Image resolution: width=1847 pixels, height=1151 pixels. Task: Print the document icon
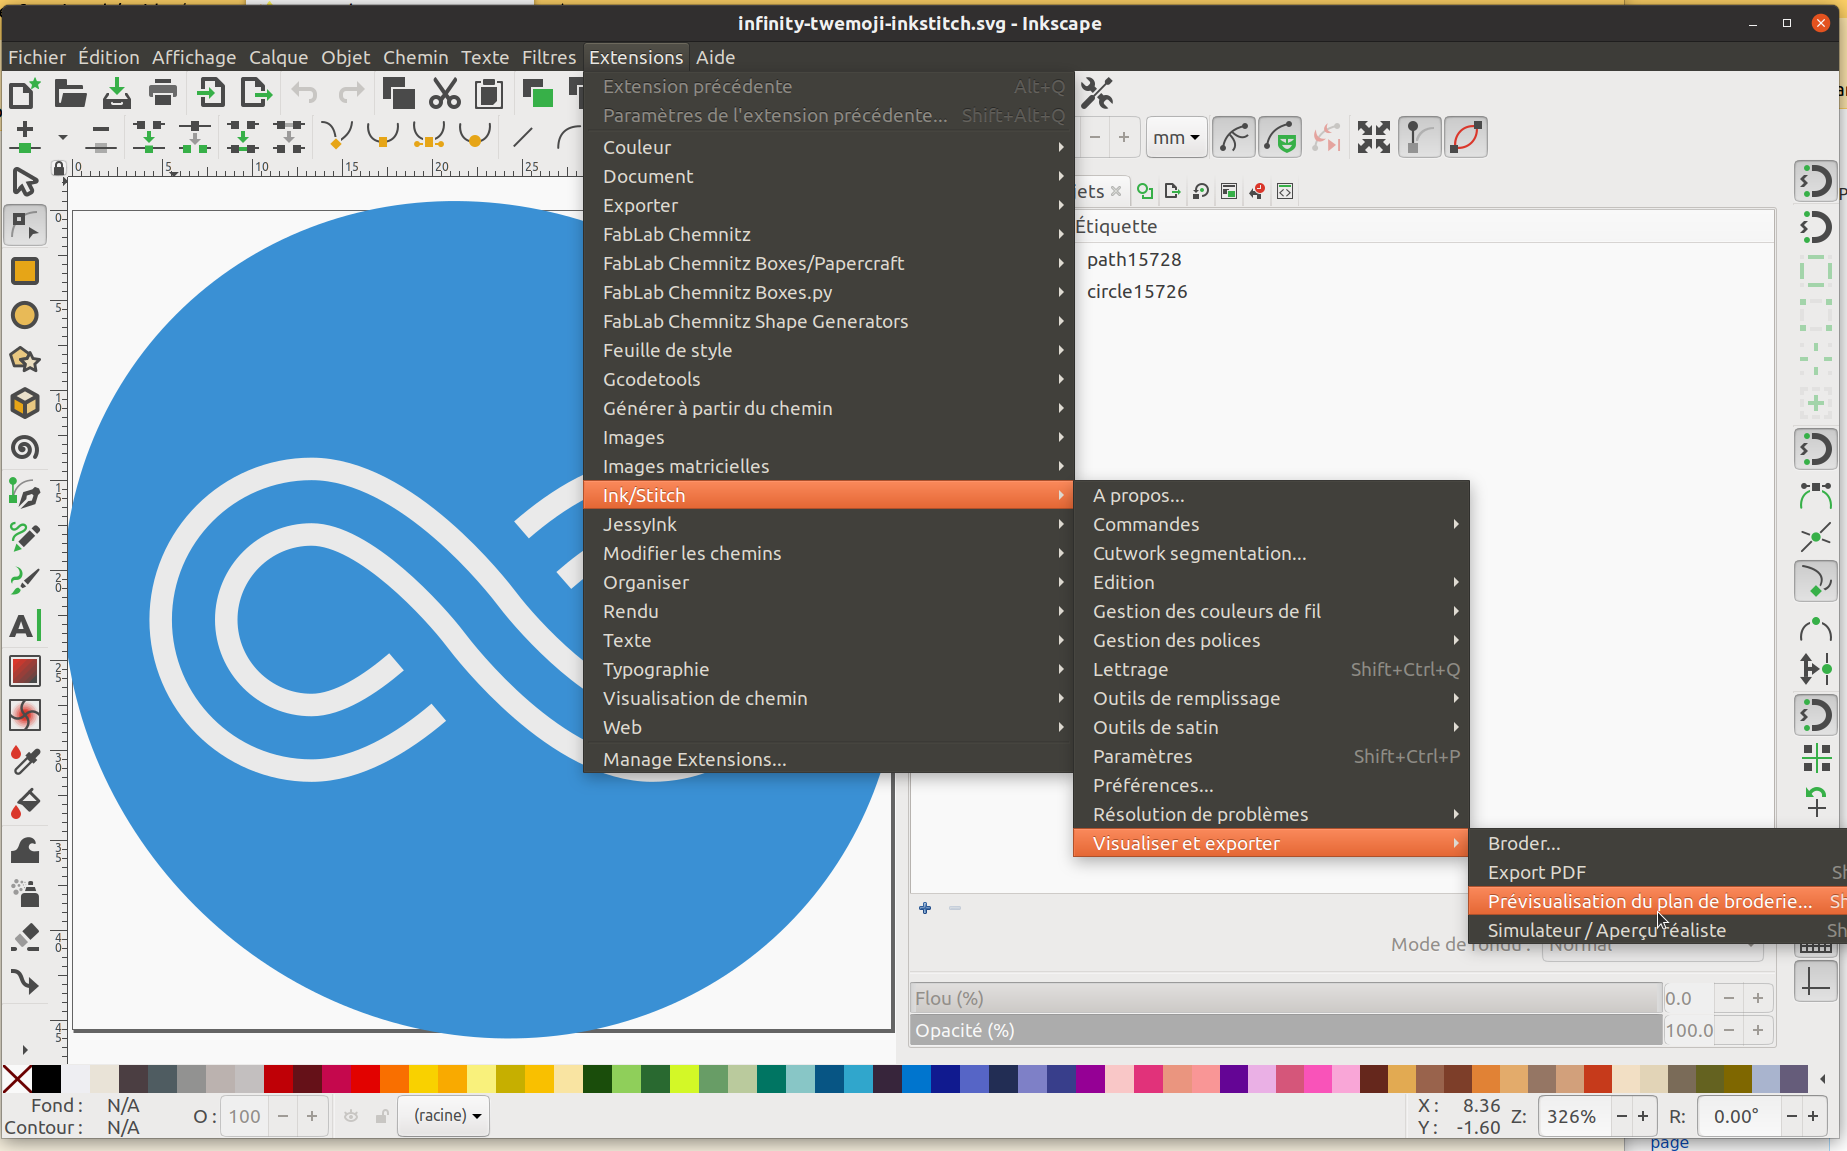[x=162, y=94]
